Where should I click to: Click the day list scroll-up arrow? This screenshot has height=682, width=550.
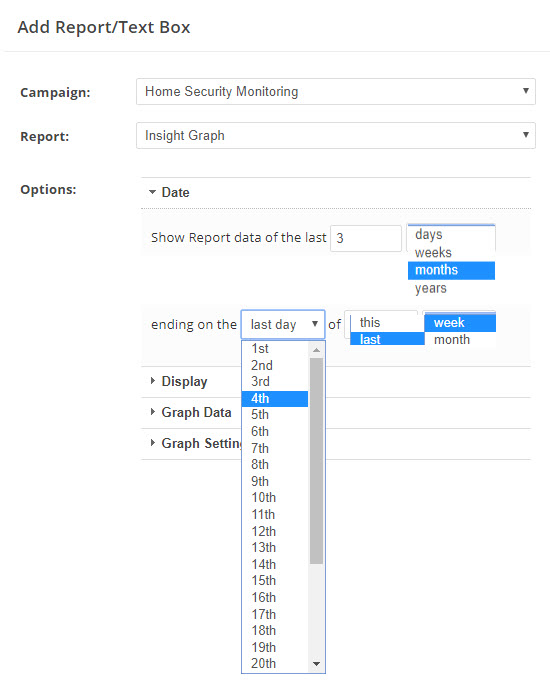[x=317, y=350]
